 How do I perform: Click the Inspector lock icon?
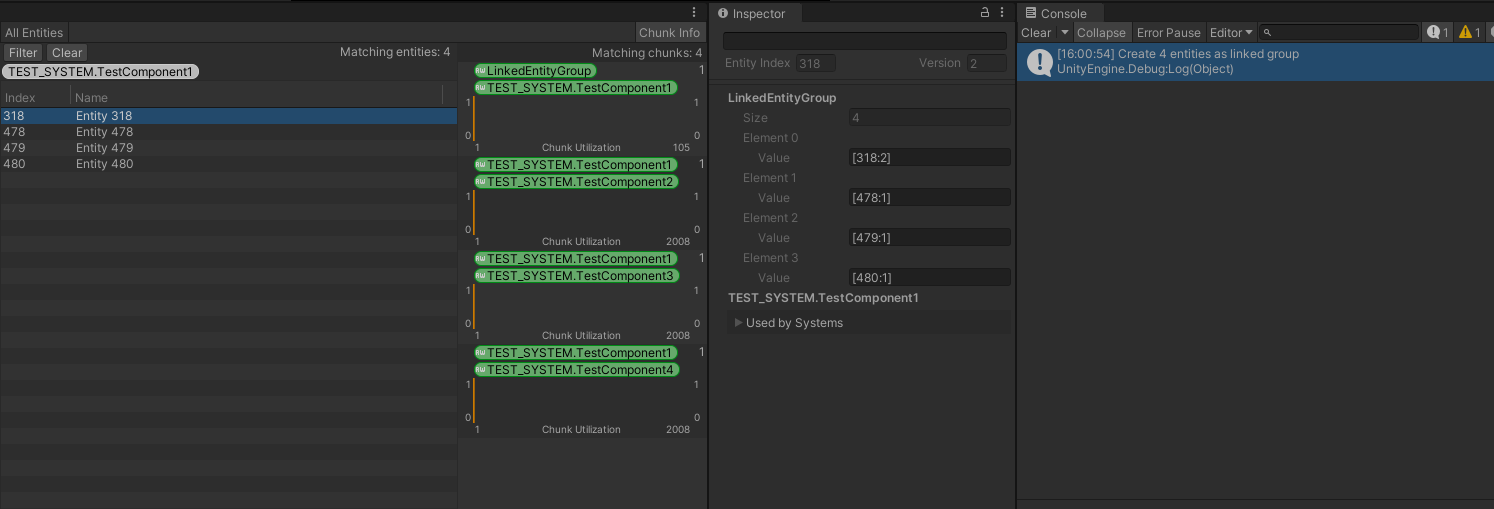[x=985, y=13]
